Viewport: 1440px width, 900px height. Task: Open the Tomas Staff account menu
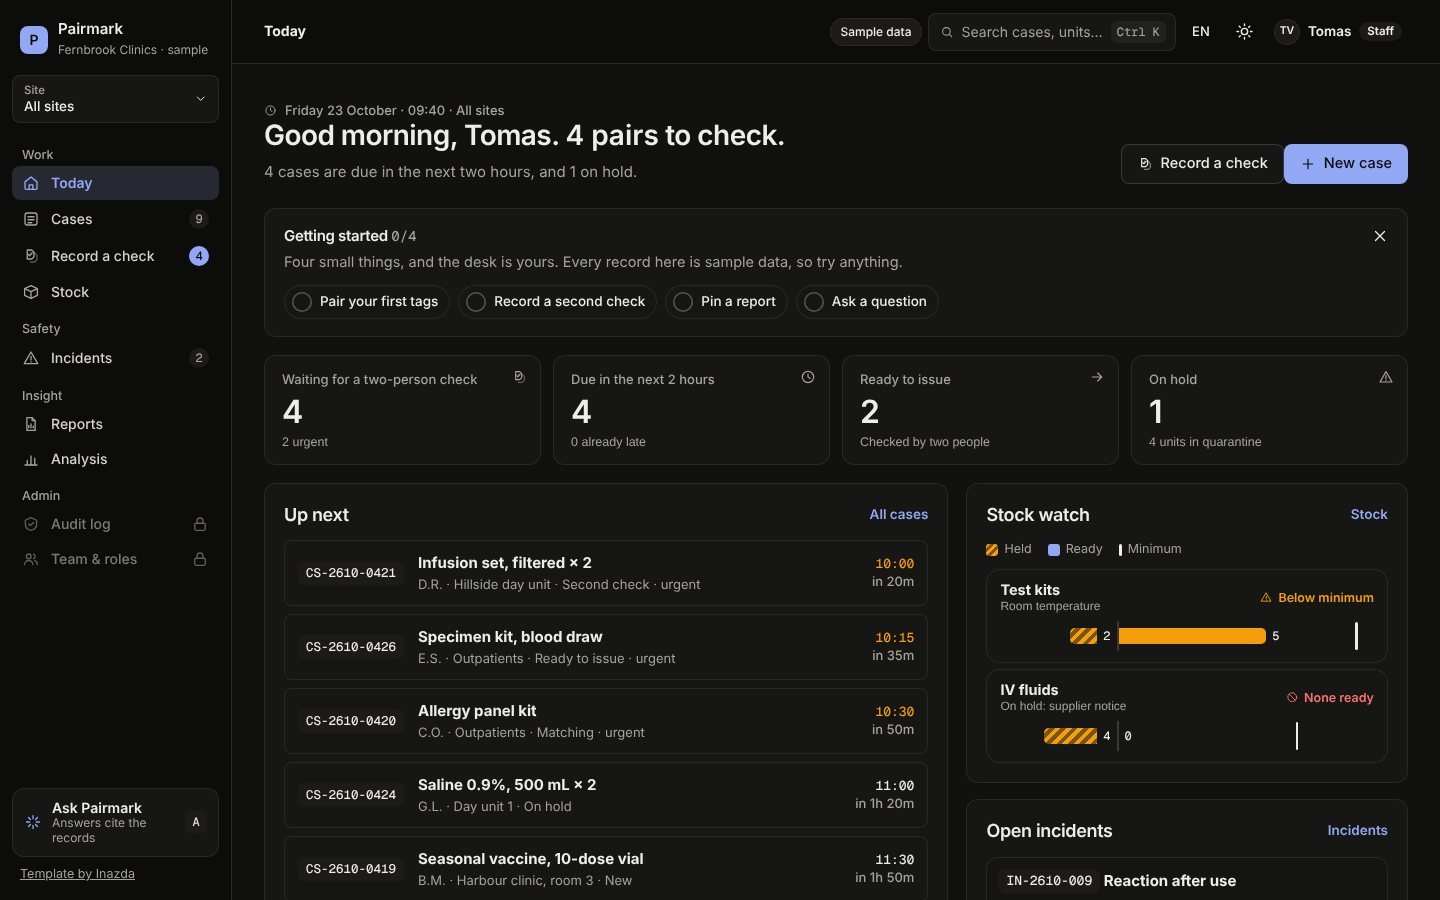[x=1338, y=31]
